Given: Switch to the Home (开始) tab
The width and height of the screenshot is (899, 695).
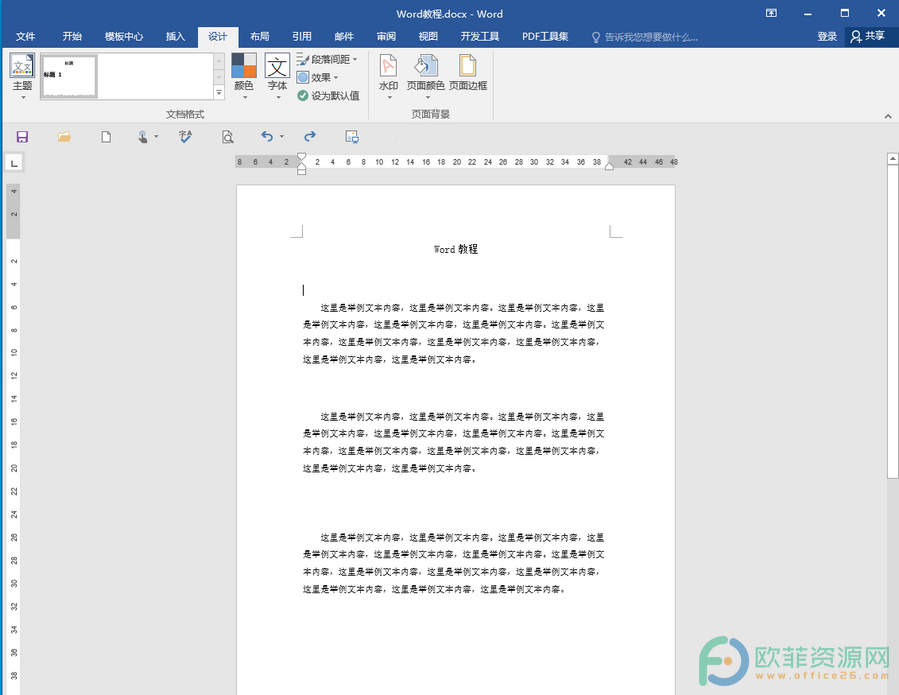Looking at the screenshot, I should tap(72, 37).
